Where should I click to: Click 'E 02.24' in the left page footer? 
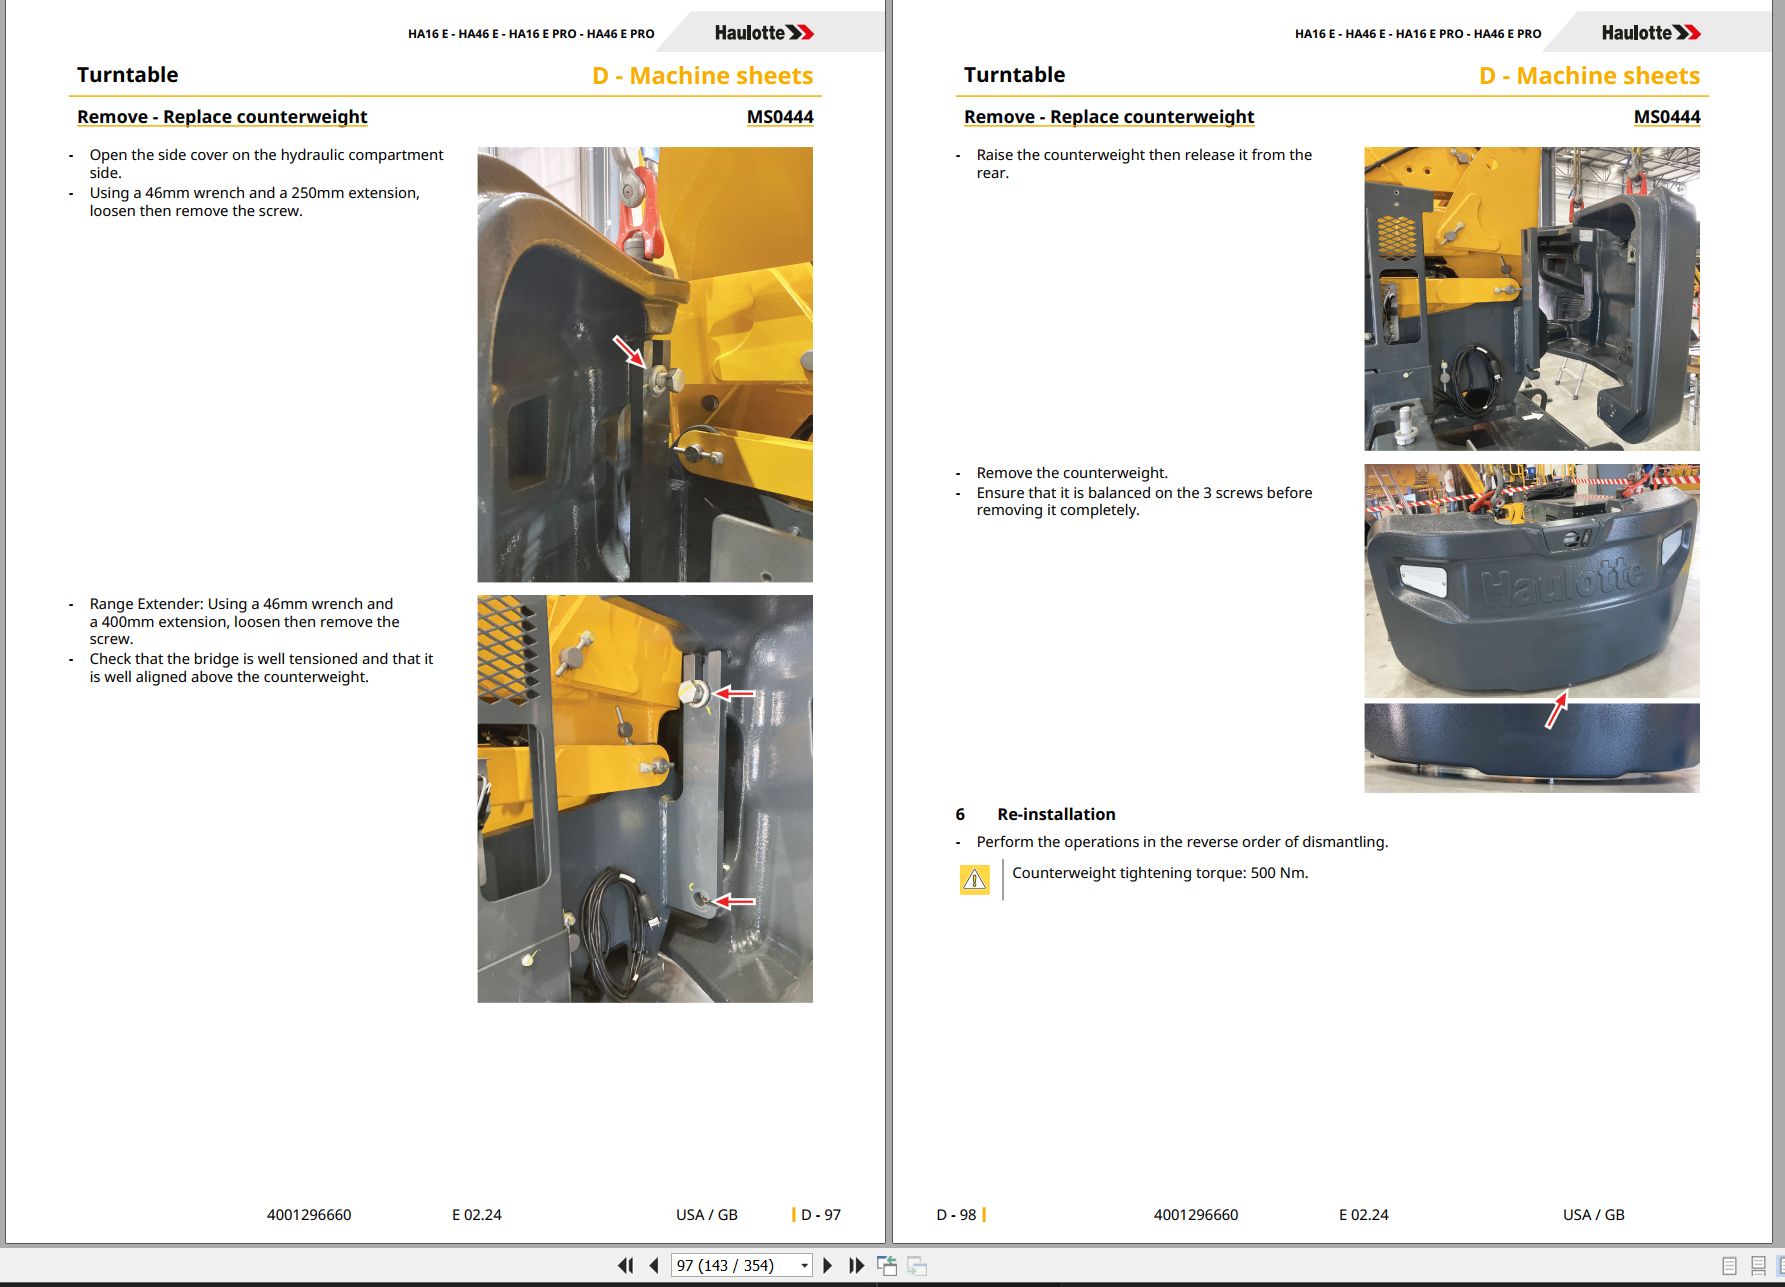point(477,1215)
